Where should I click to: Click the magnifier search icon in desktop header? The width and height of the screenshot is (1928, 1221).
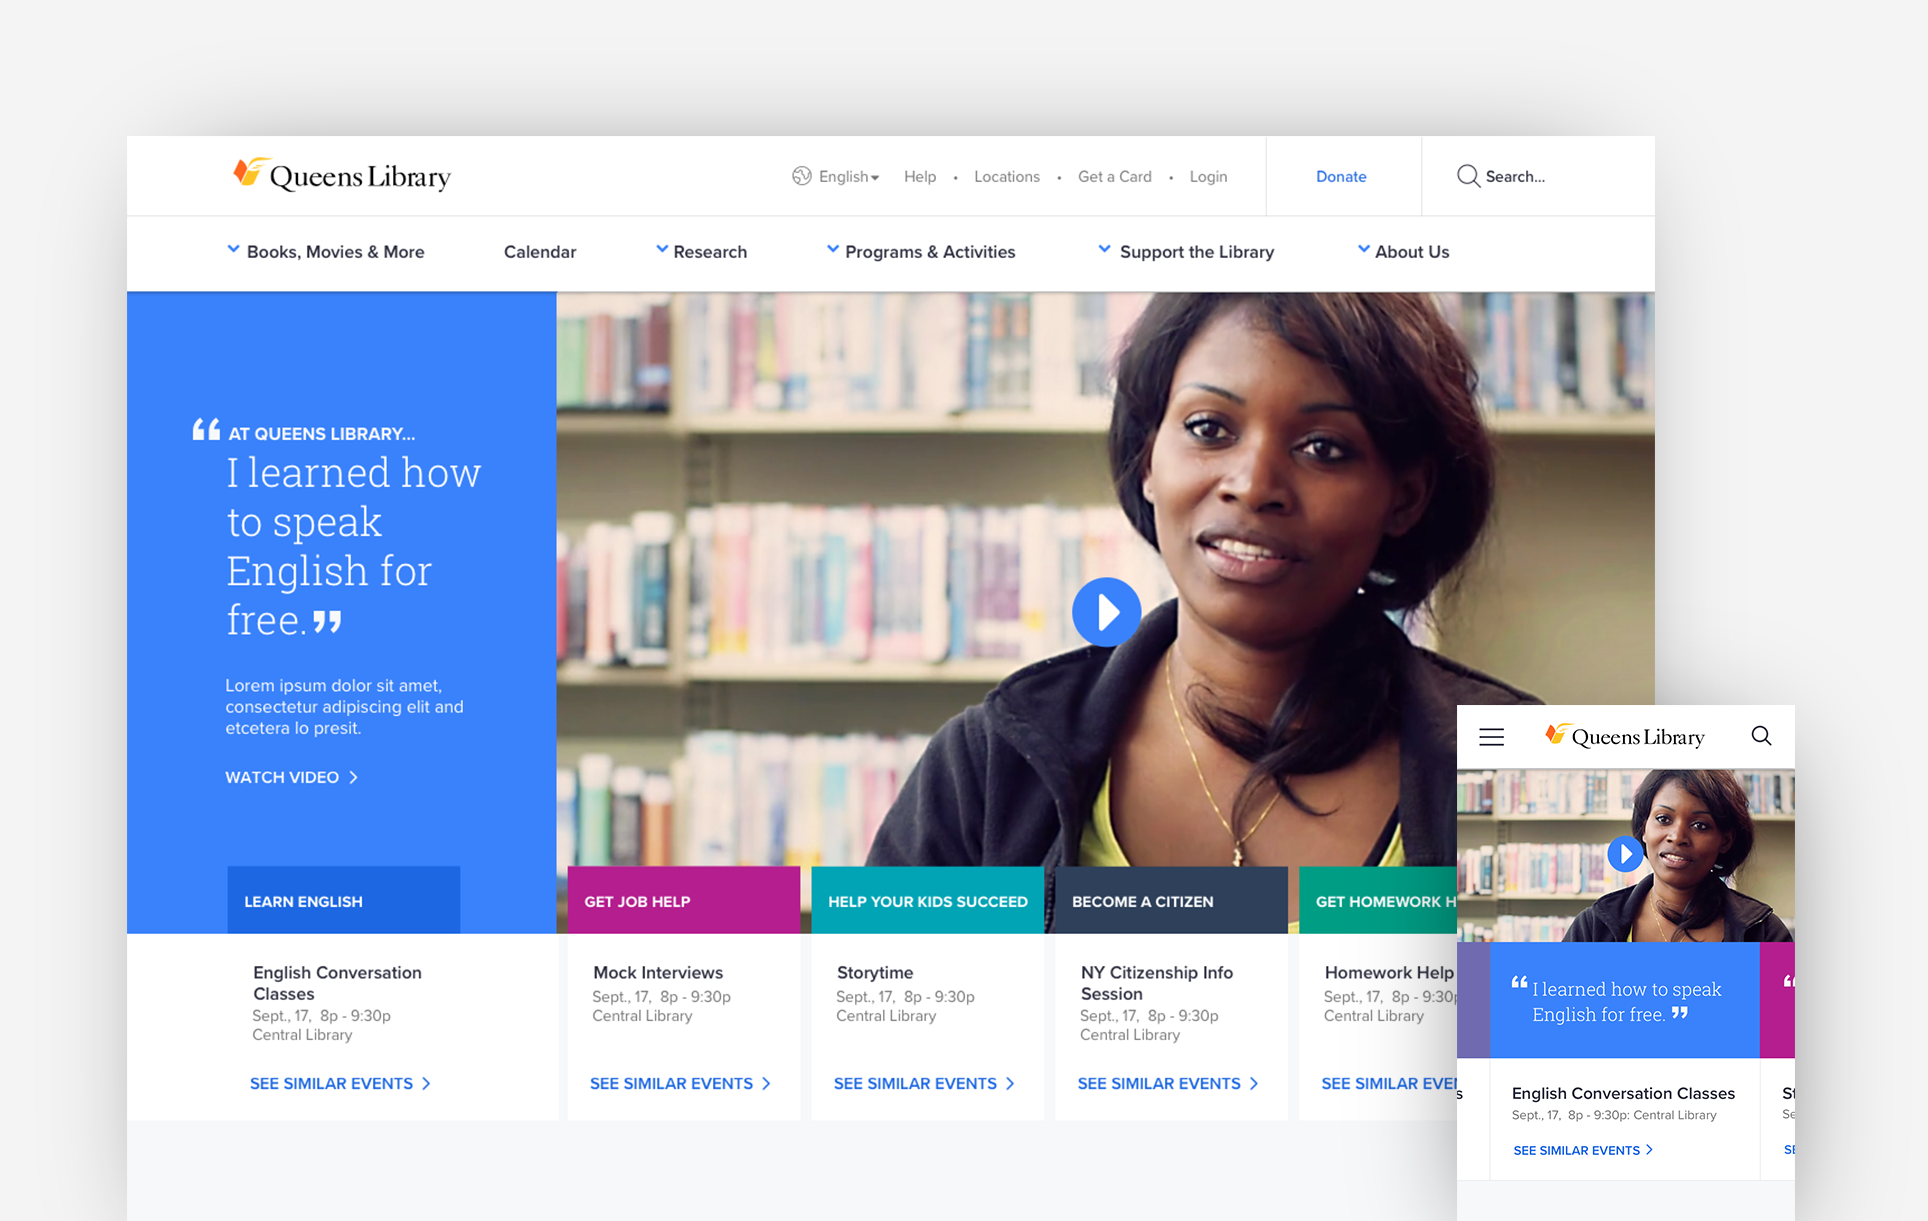click(1467, 176)
